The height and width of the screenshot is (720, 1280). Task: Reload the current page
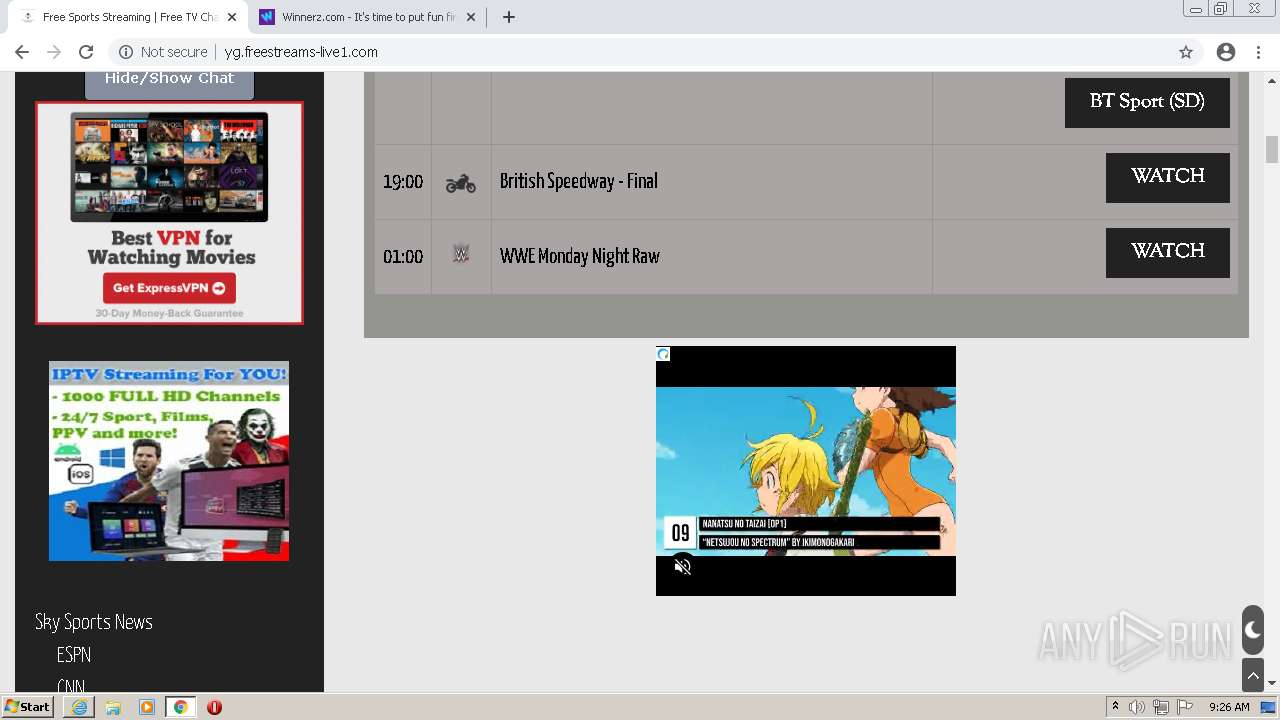(86, 52)
